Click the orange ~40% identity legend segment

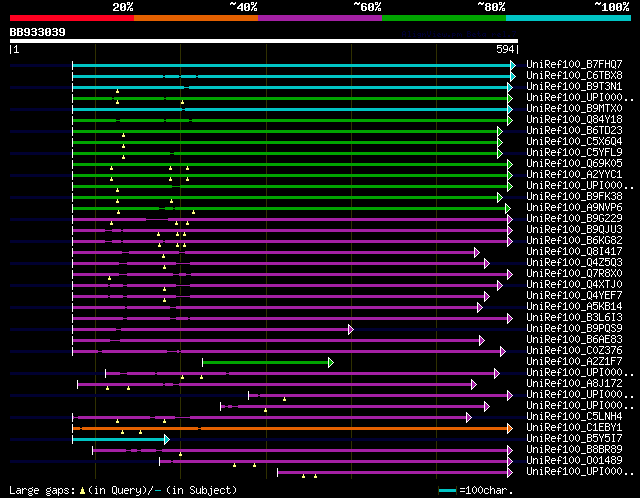click(x=195, y=18)
